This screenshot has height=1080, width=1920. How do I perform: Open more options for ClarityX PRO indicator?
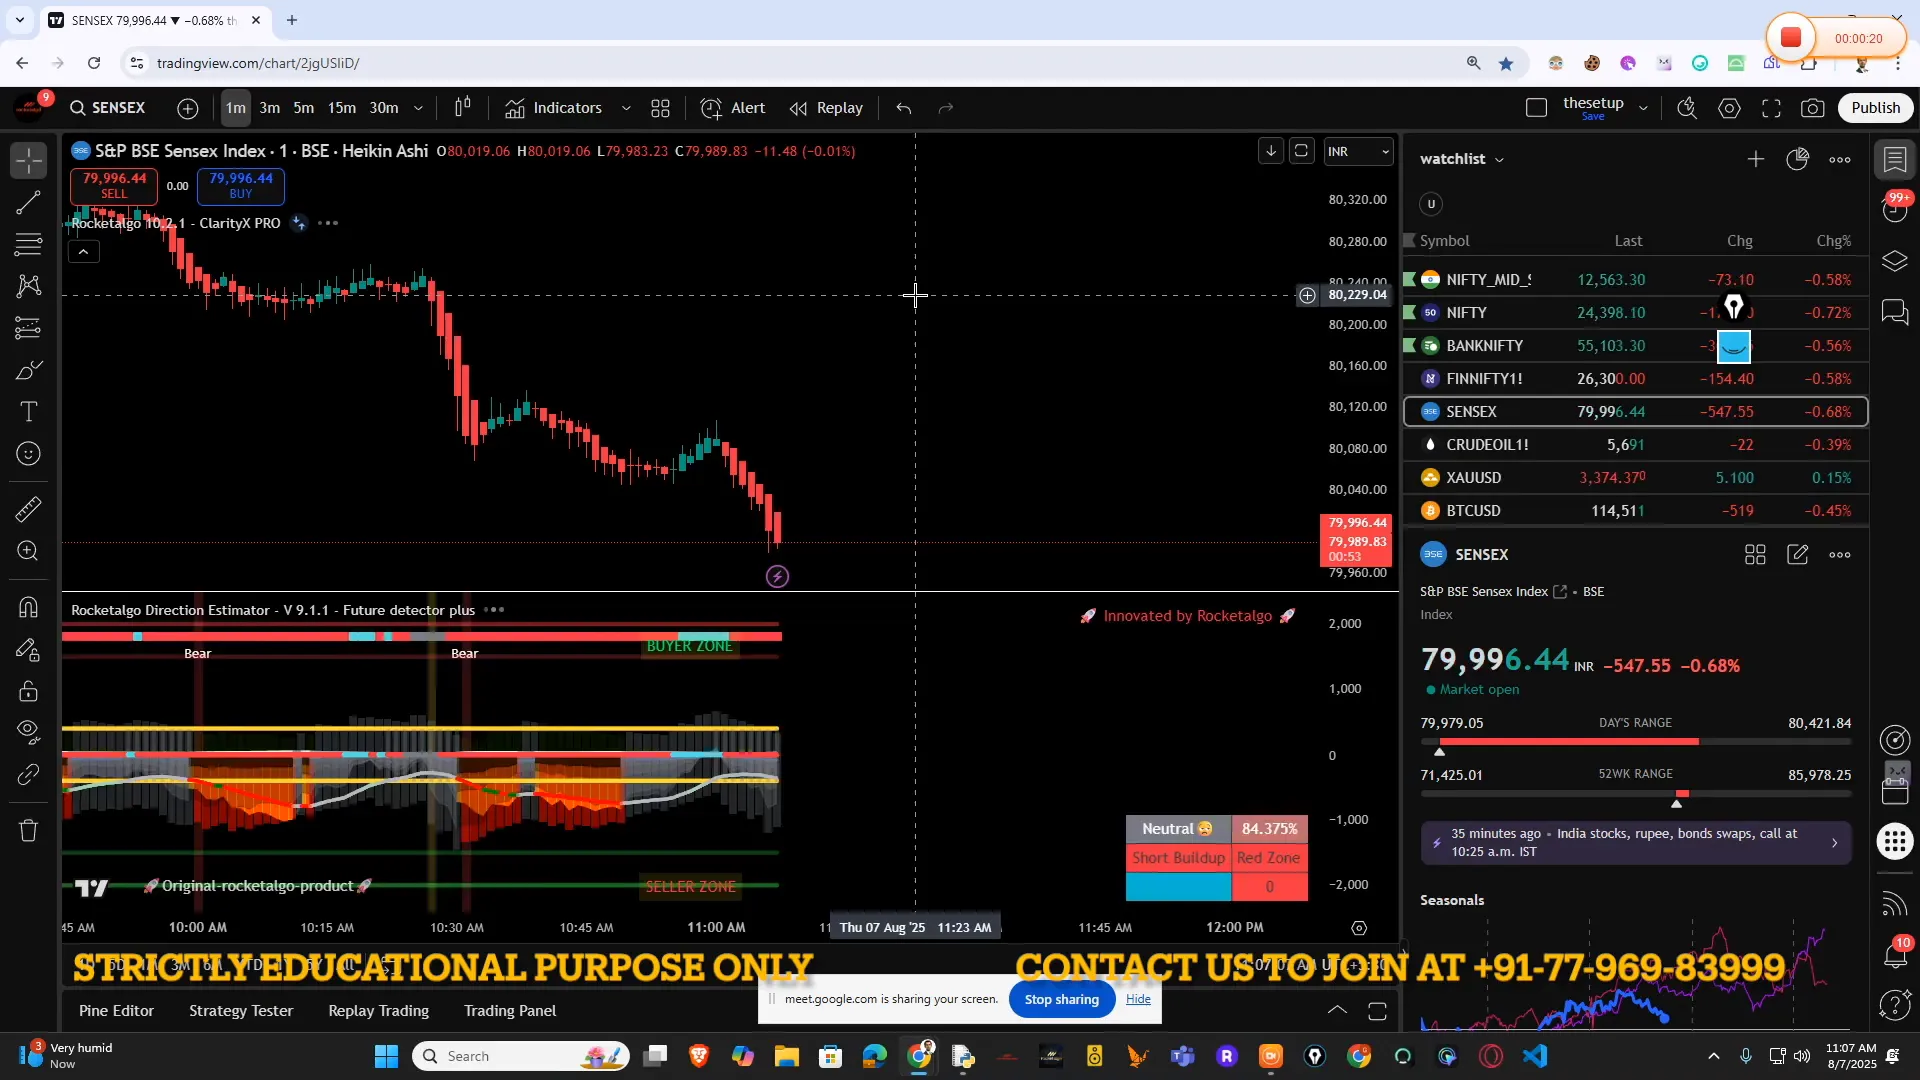328,223
